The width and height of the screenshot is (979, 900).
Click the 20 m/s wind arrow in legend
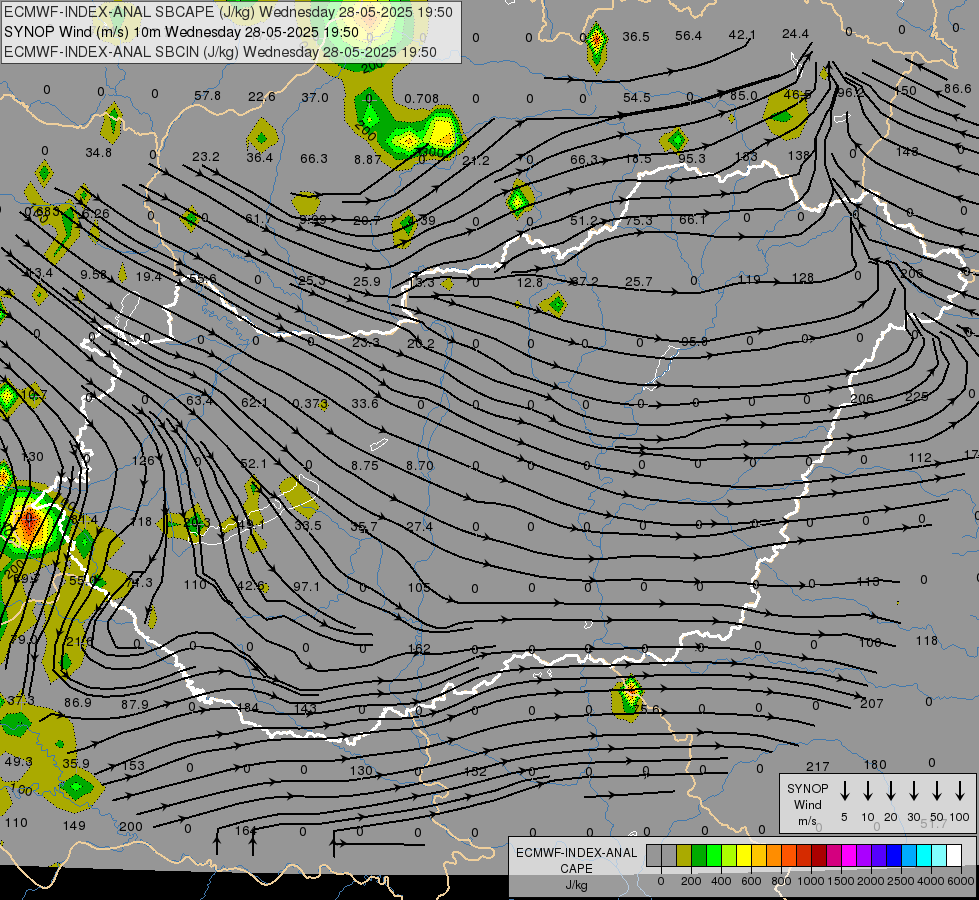(x=891, y=790)
